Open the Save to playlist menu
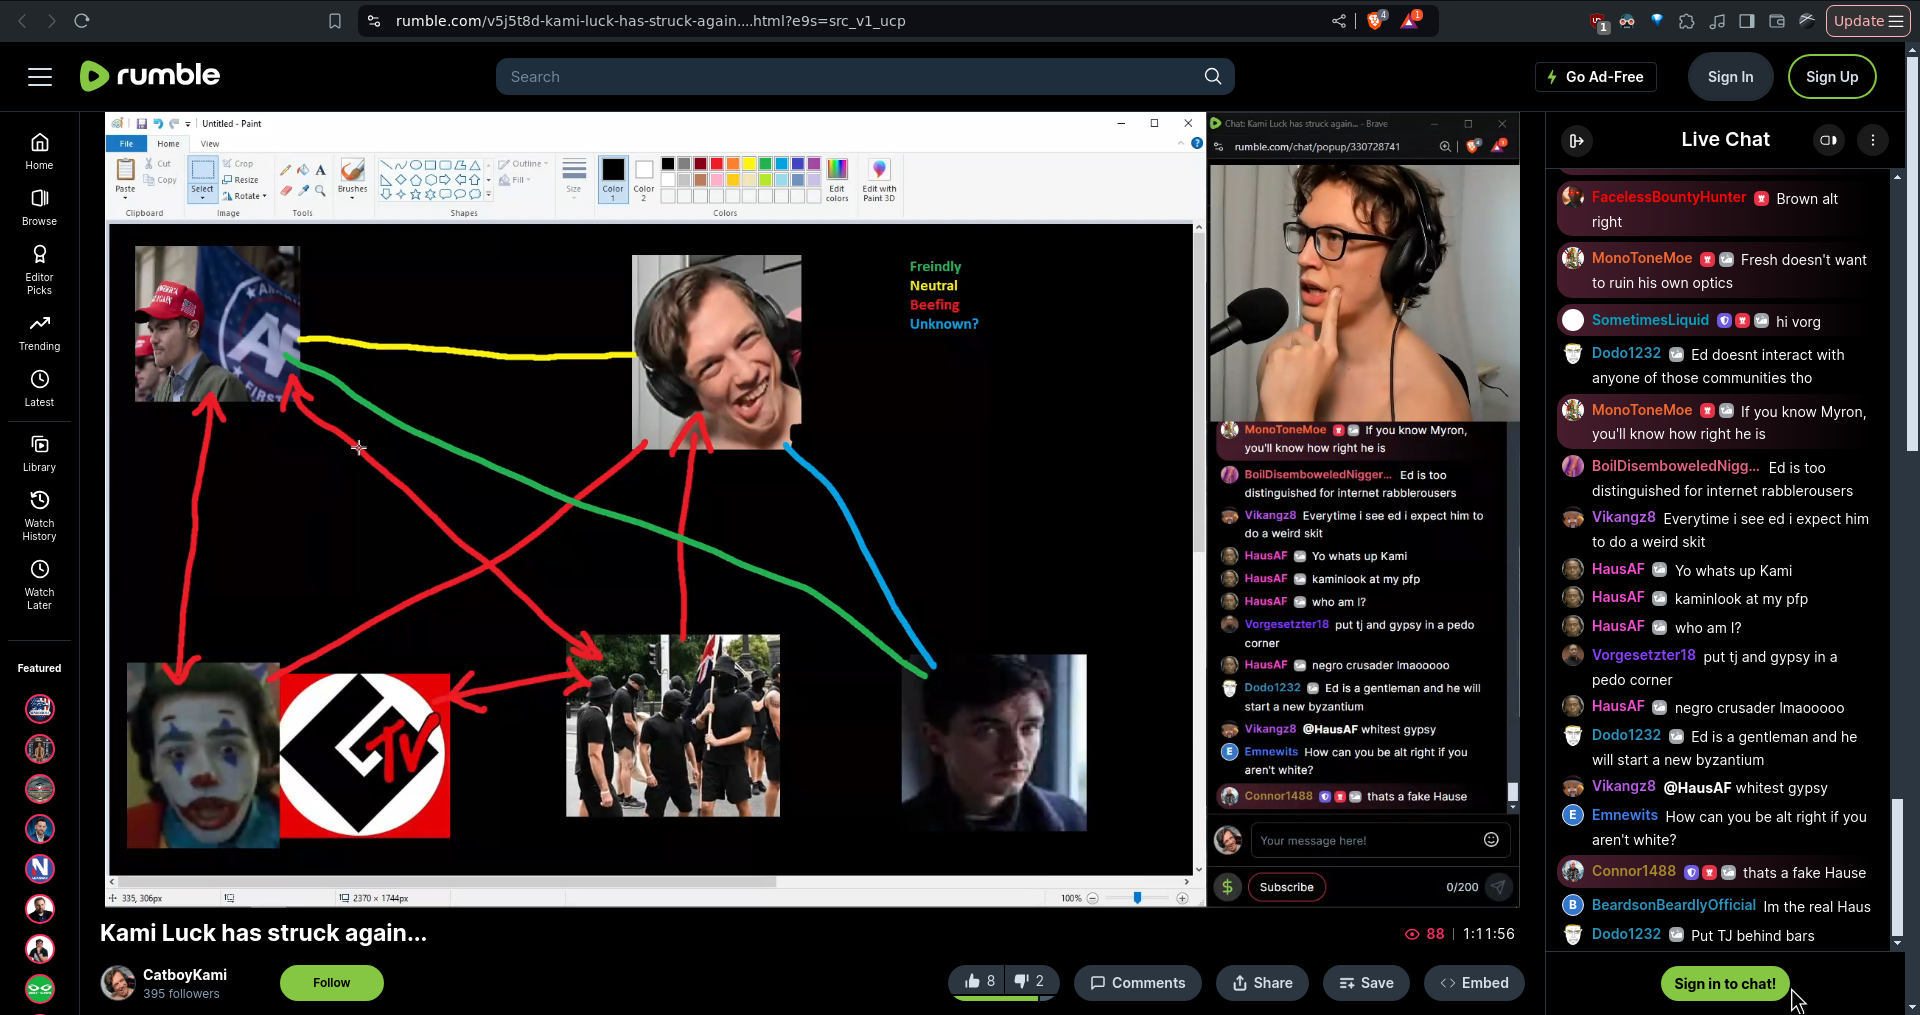Viewport: 1920px width, 1015px height. (1366, 983)
